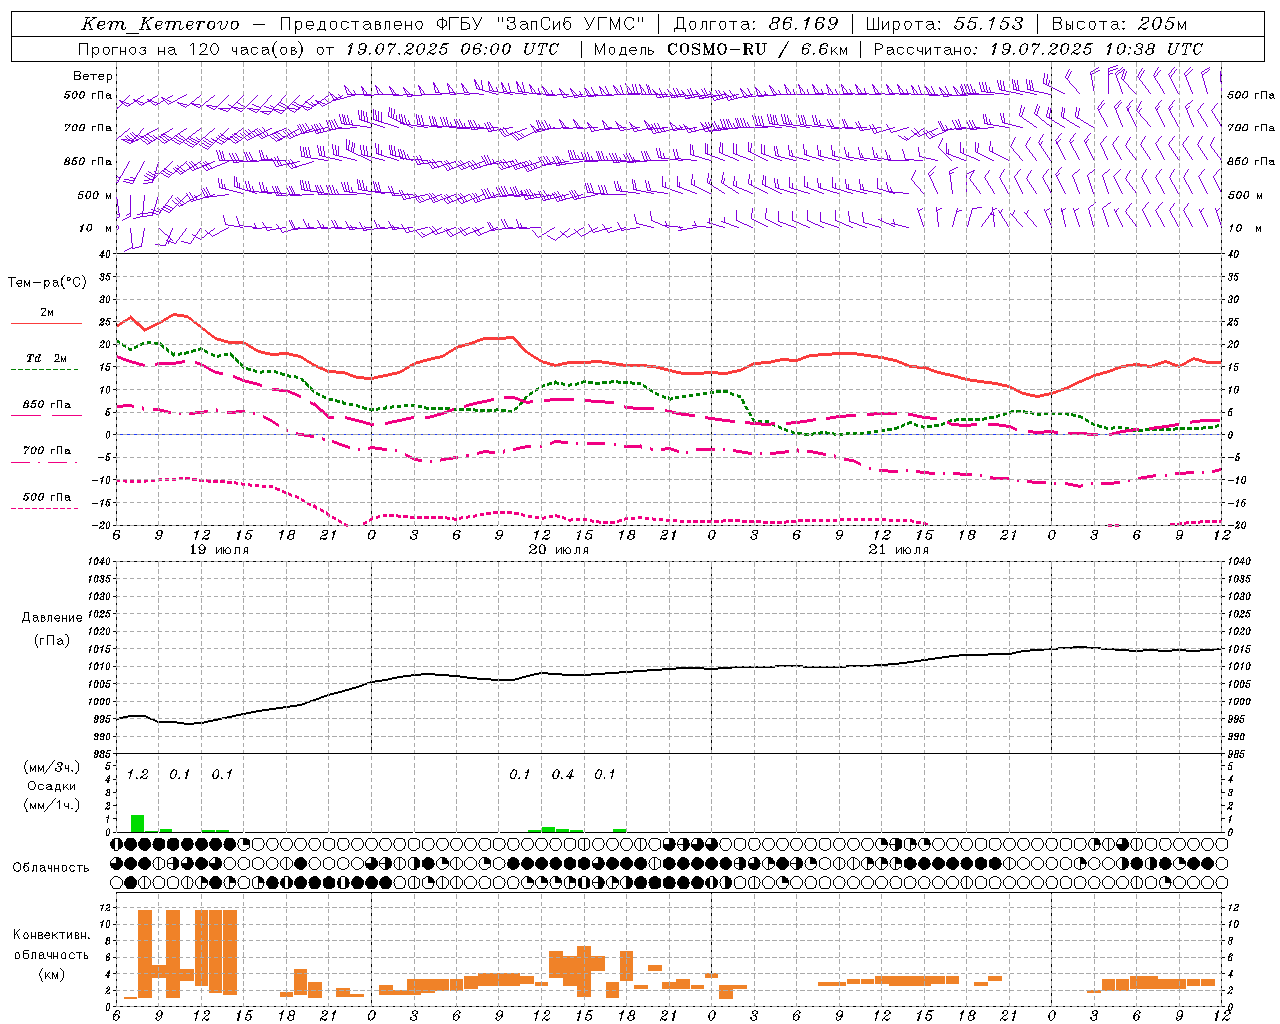
Task: Click the Рассчитано: 19.07.2025 10:38 UTC text
Action: (x=1038, y=48)
